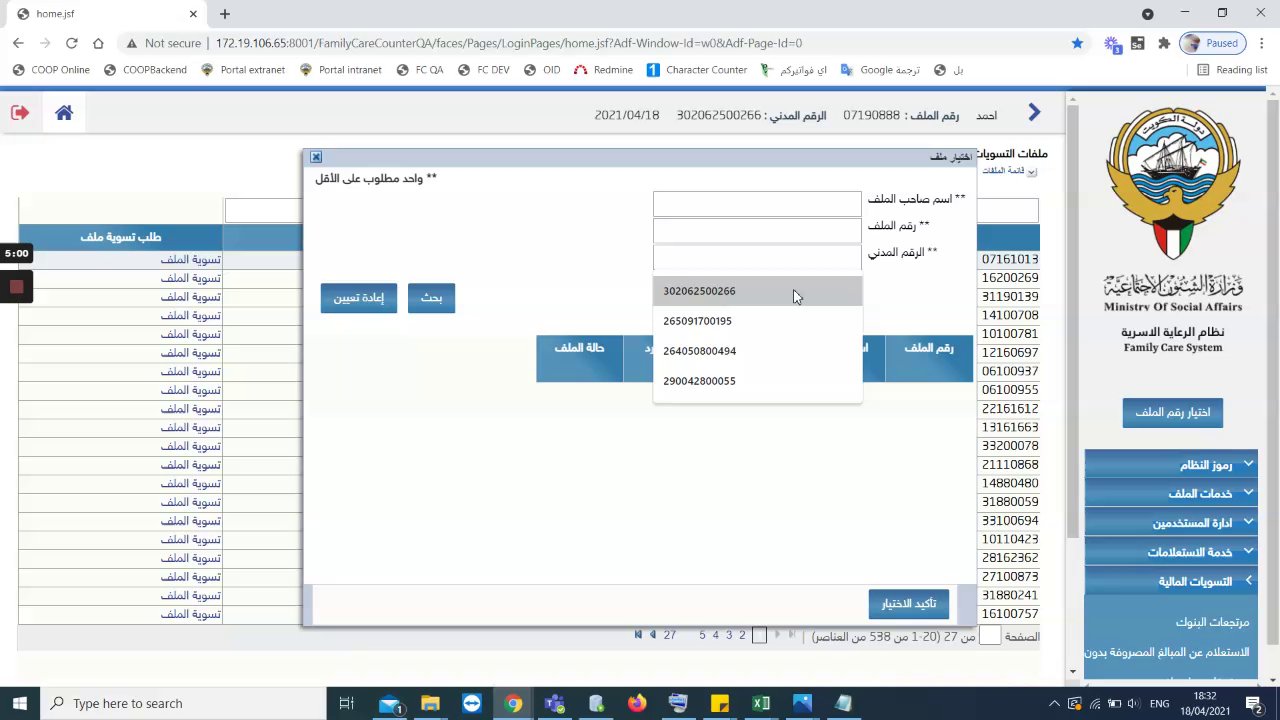Open Firefox from taskbar

tap(637, 703)
